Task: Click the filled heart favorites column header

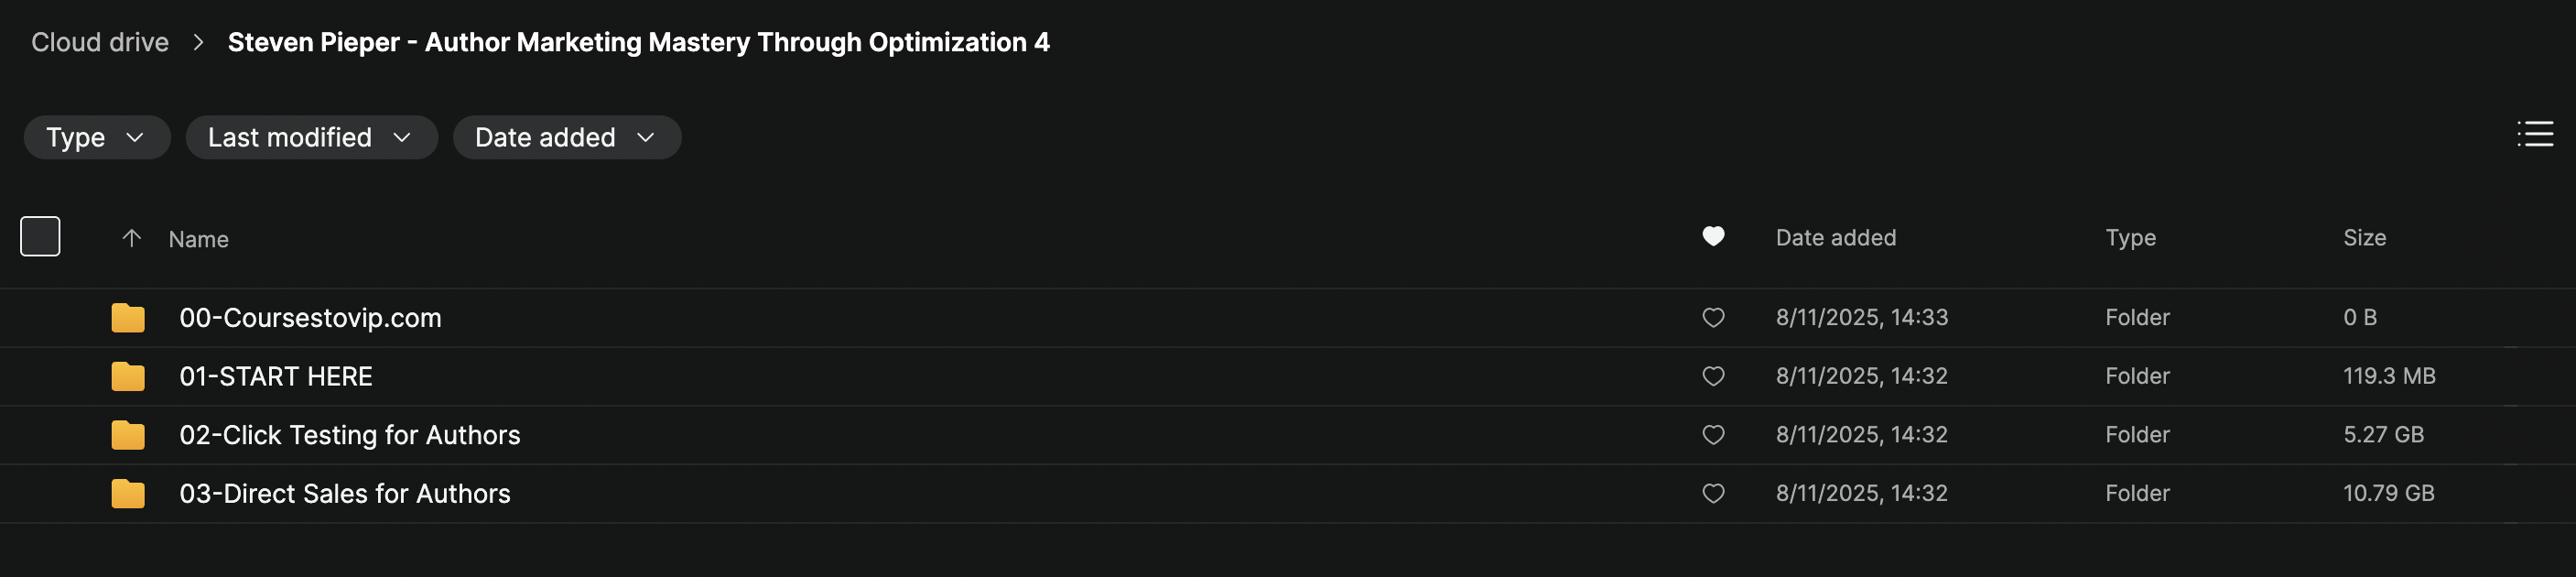Action: (1713, 237)
